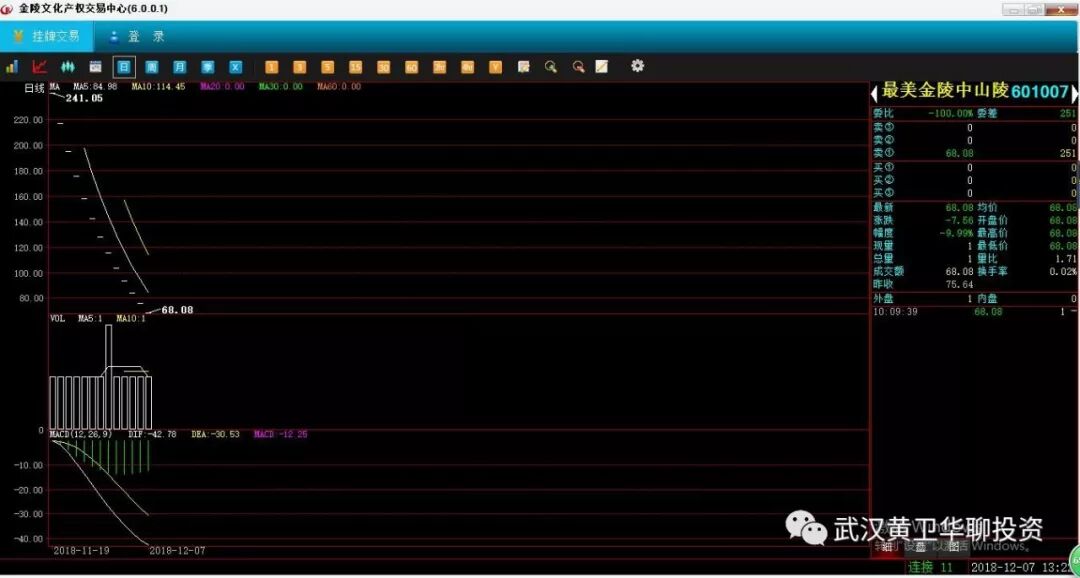Click the 连接 11 connection status

click(930, 568)
